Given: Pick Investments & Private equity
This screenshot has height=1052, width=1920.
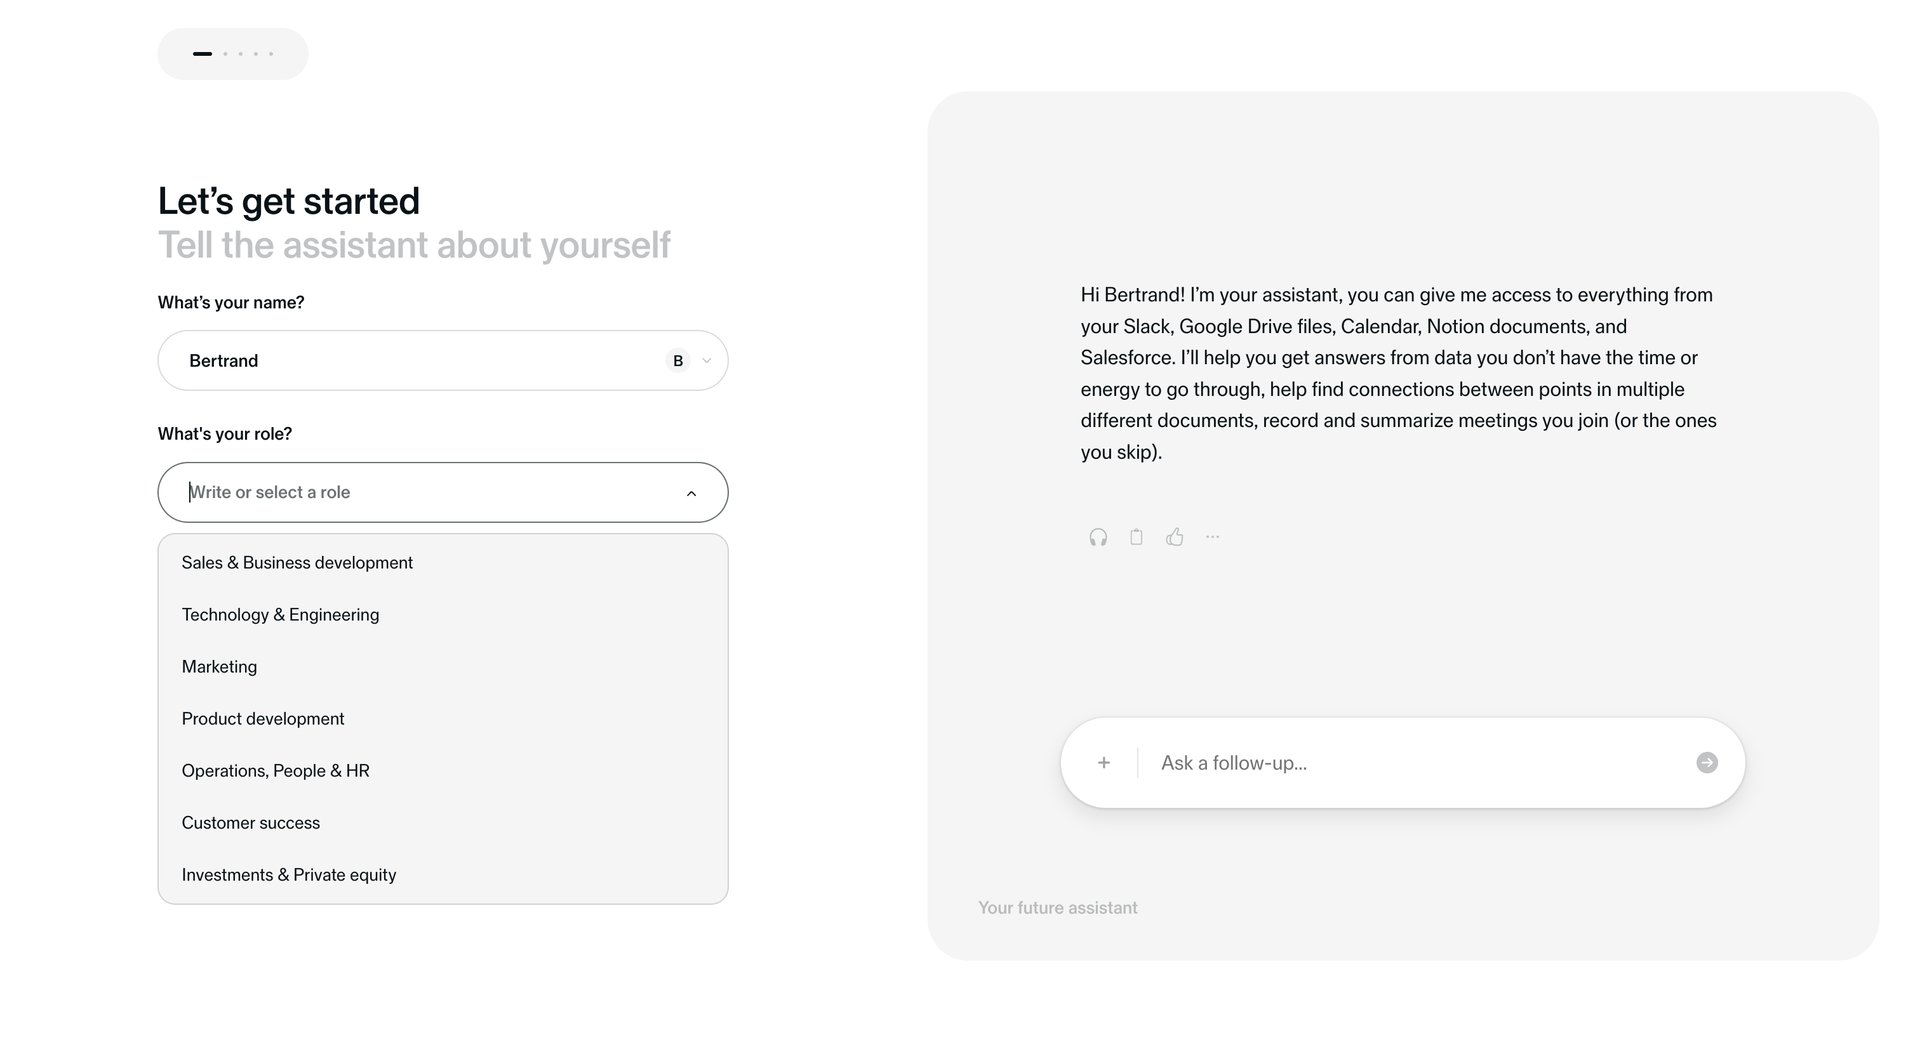Looking at the screenshot, I should [288, 874].
